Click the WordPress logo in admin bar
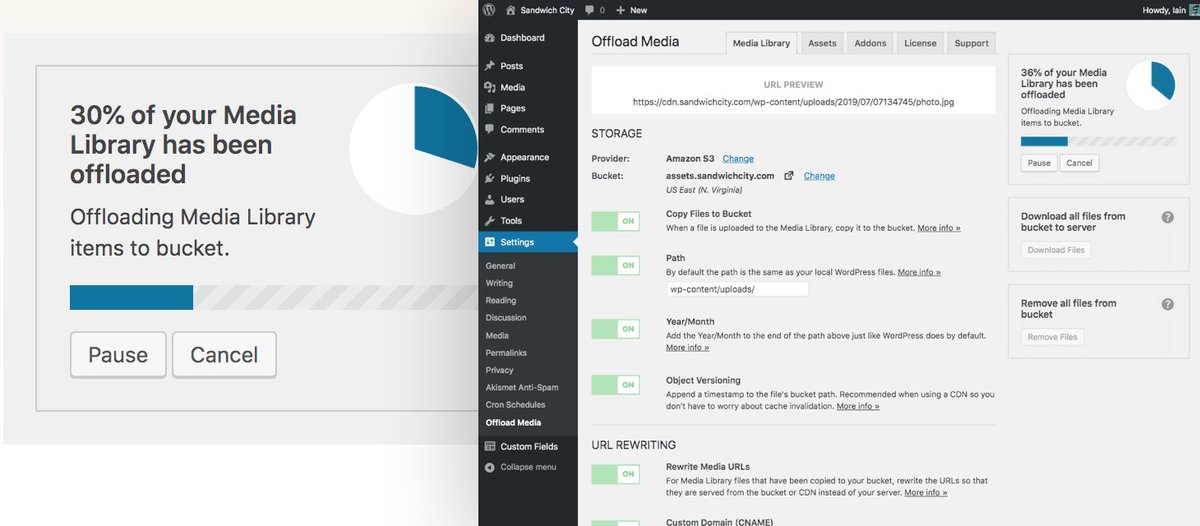The width and height of the screenshot is (1200, 526). click(x=489, y=9)
